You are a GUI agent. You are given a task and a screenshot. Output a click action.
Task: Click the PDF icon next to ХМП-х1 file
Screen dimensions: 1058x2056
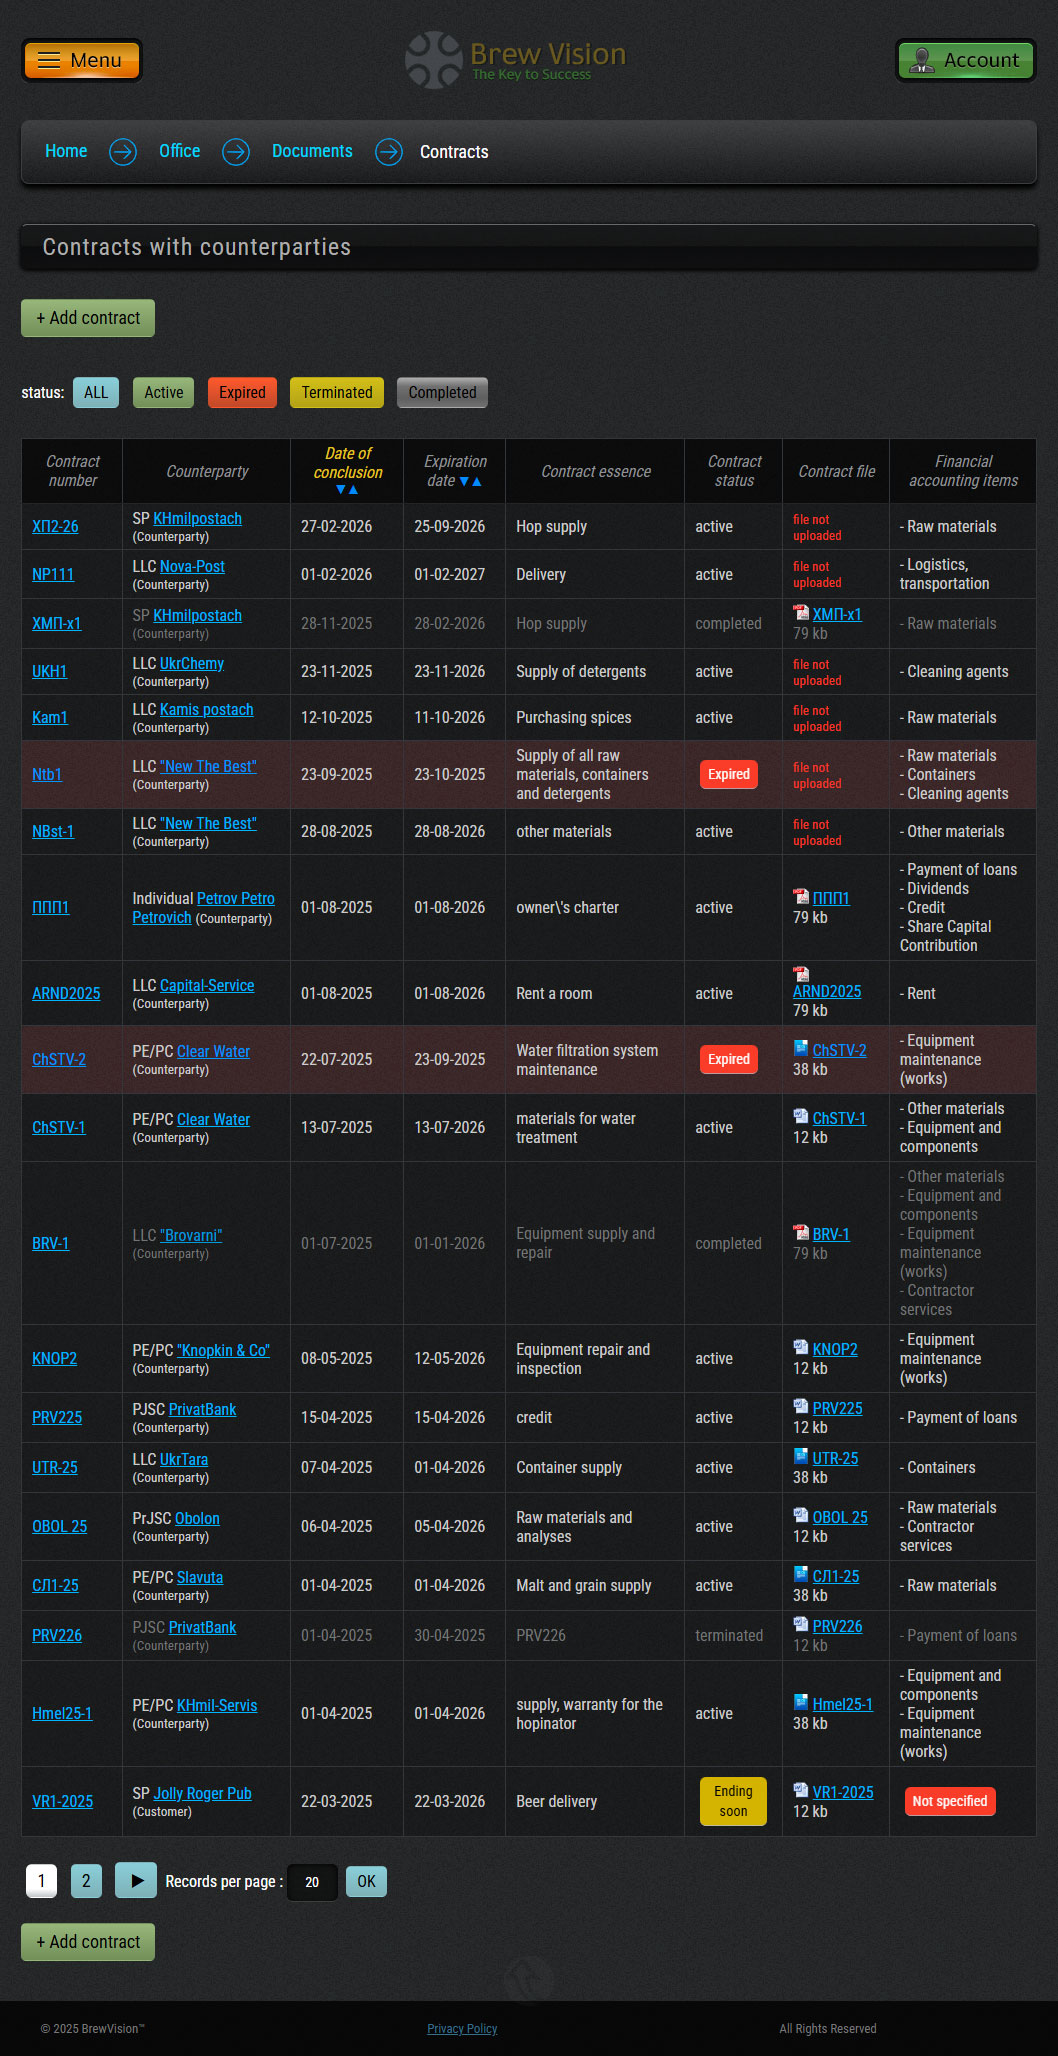(x=801, y=613)
